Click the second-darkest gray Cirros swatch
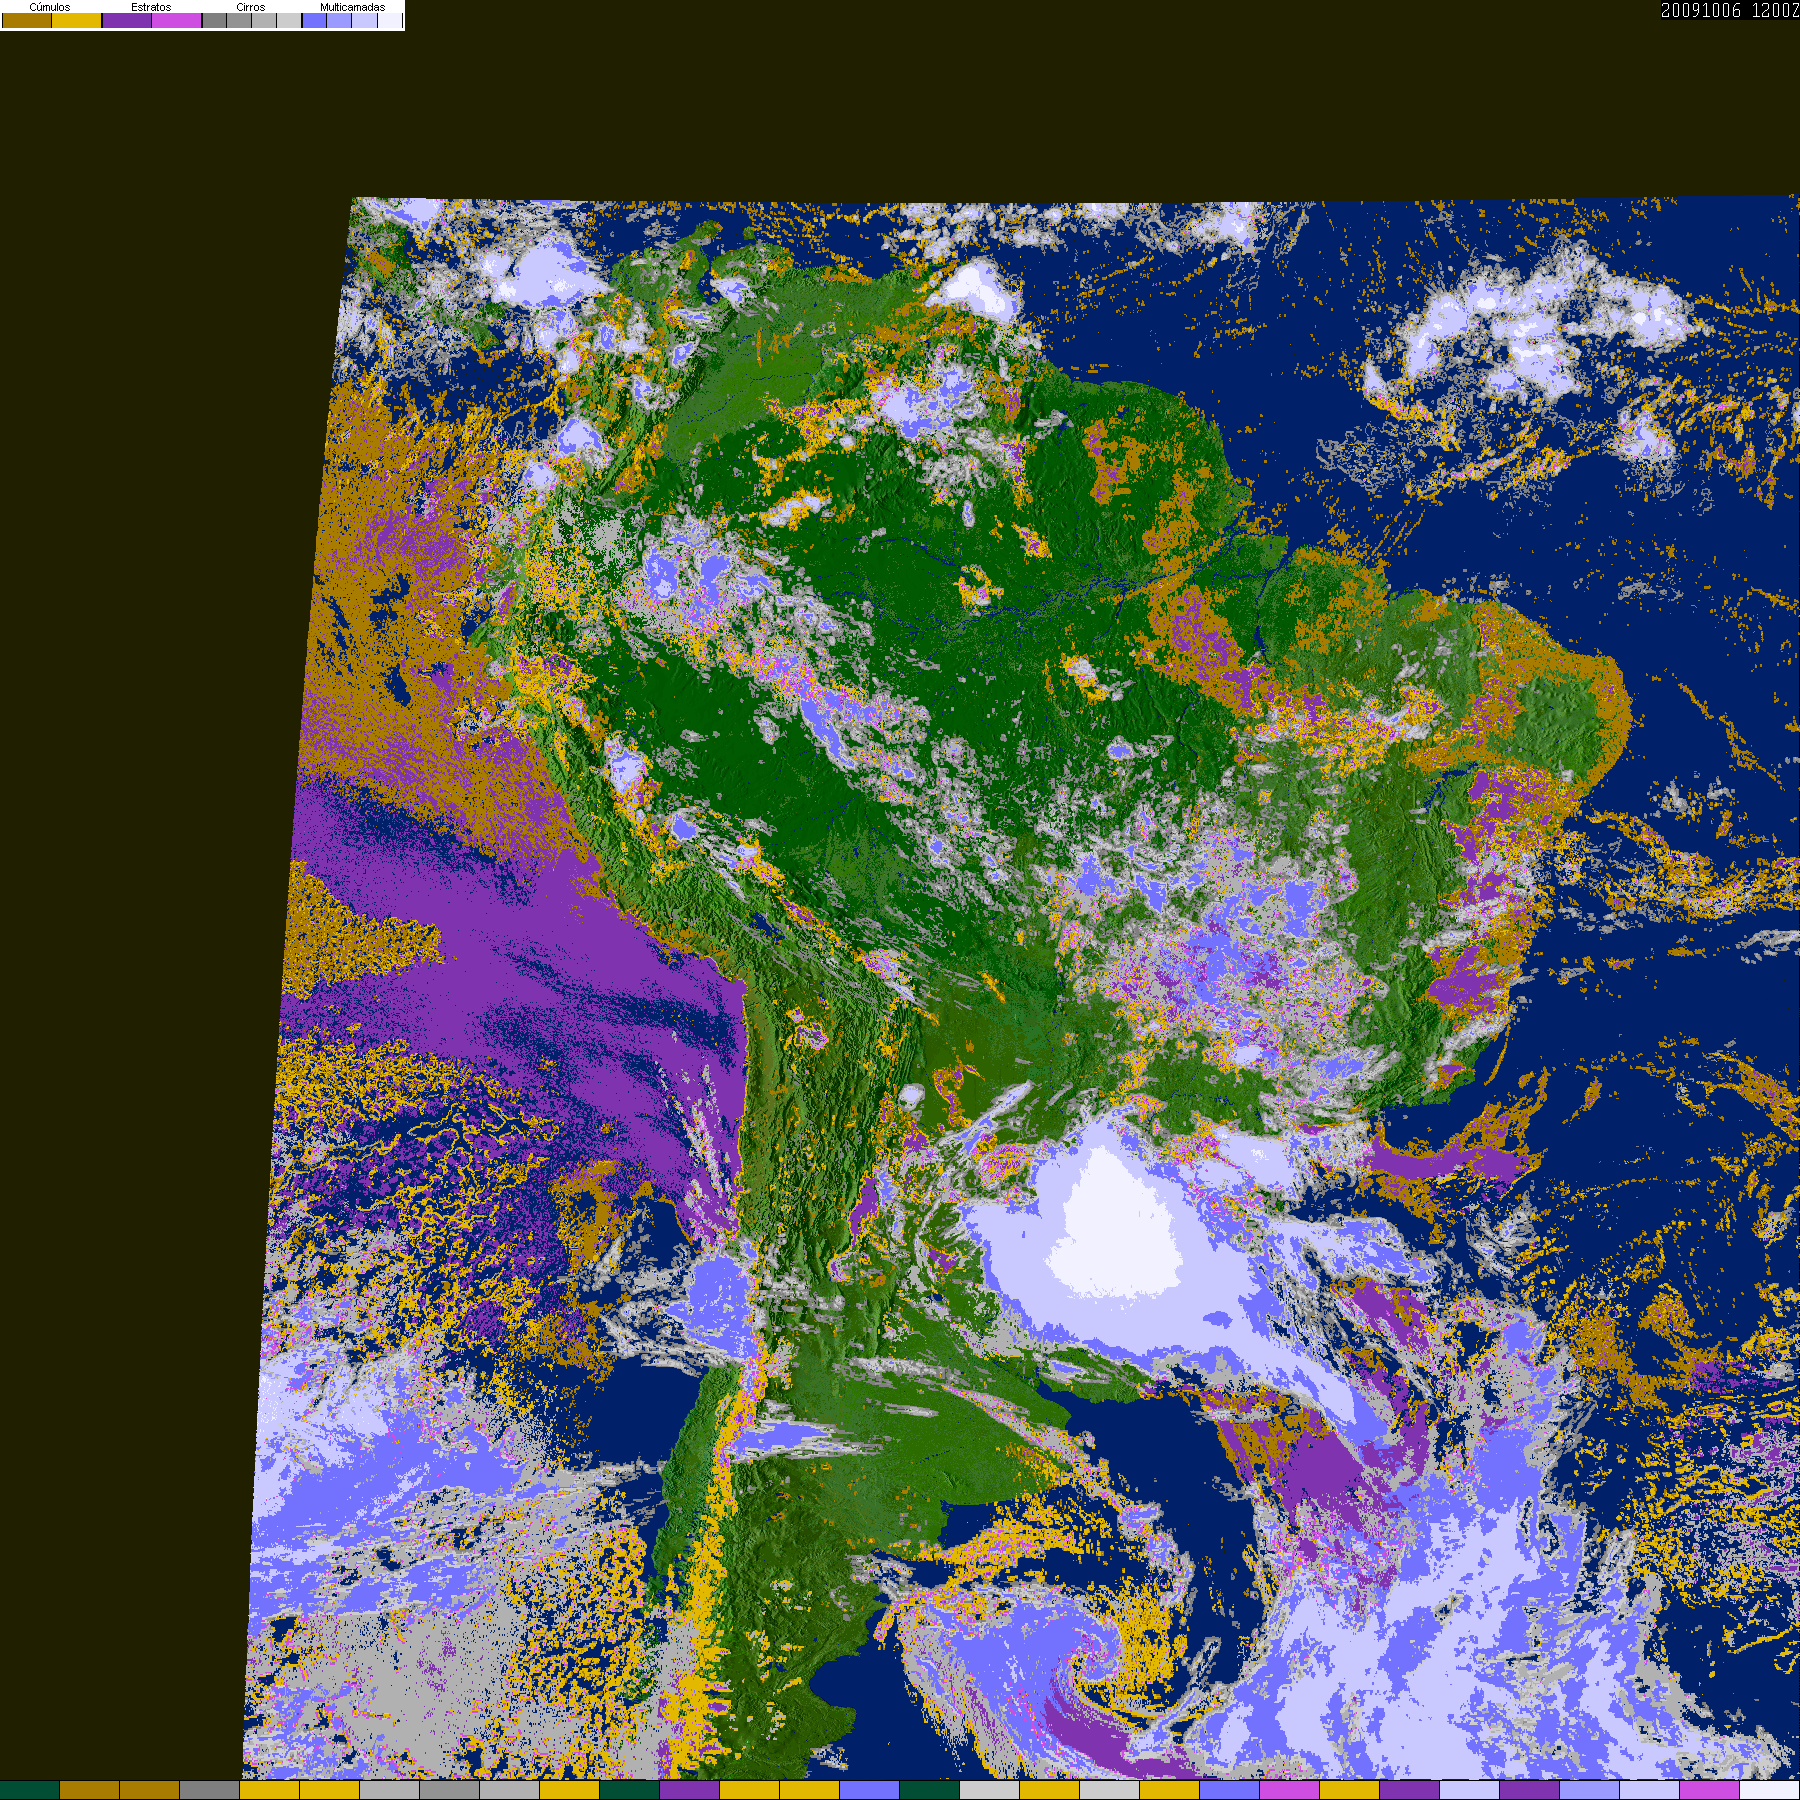Image resolution: width=1800 pixels, height=1800 pixels. [239, 20]
